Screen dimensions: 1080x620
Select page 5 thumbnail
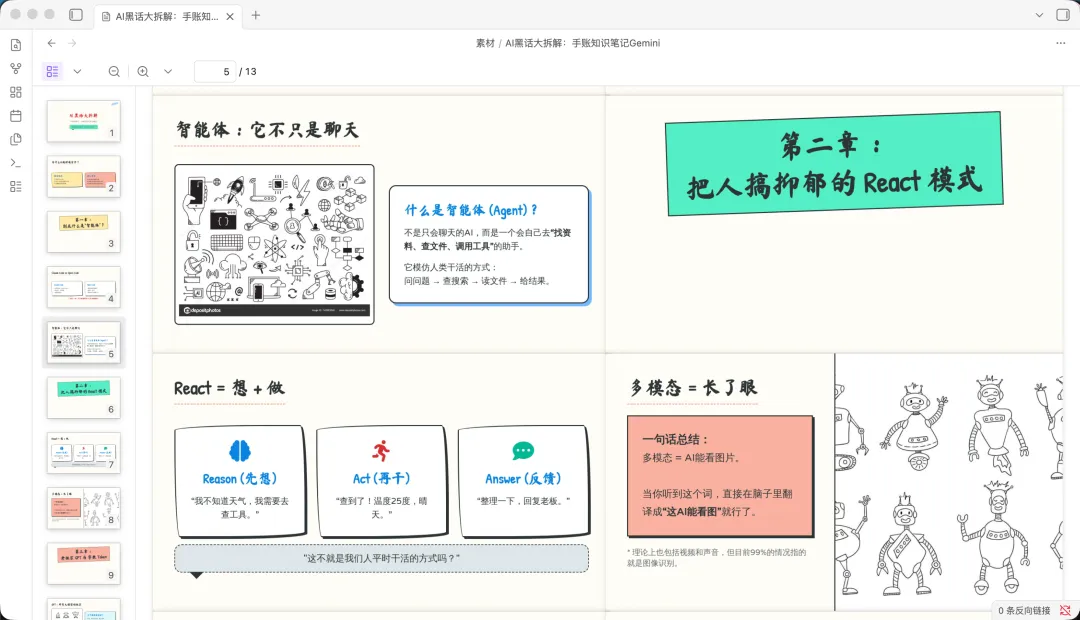tap(84, 342)
